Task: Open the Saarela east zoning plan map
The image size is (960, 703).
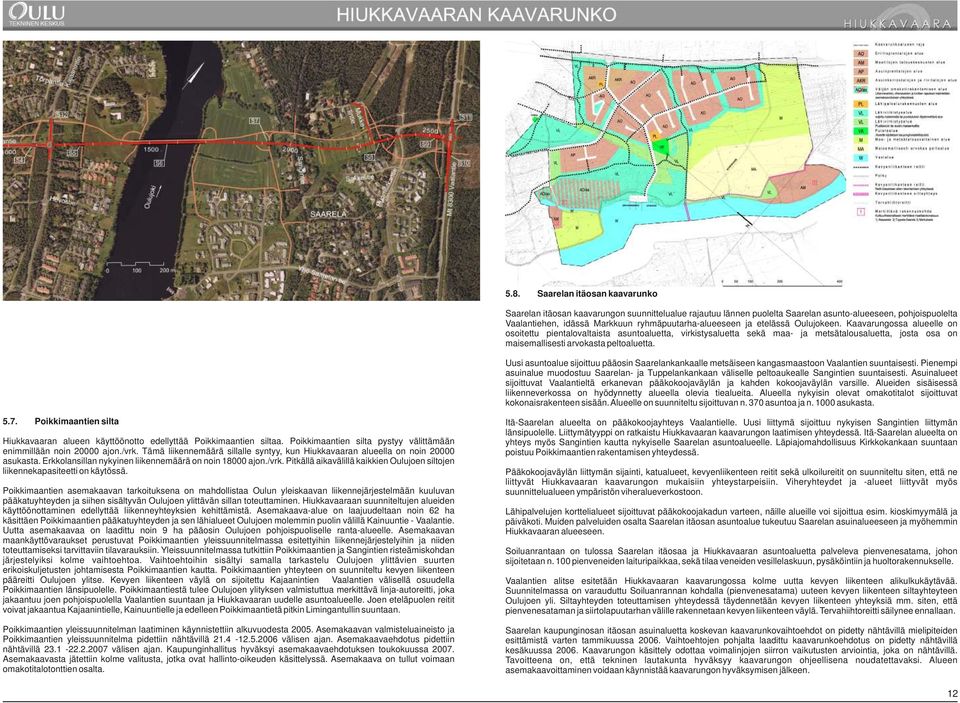Action: (x=676, y=163)
